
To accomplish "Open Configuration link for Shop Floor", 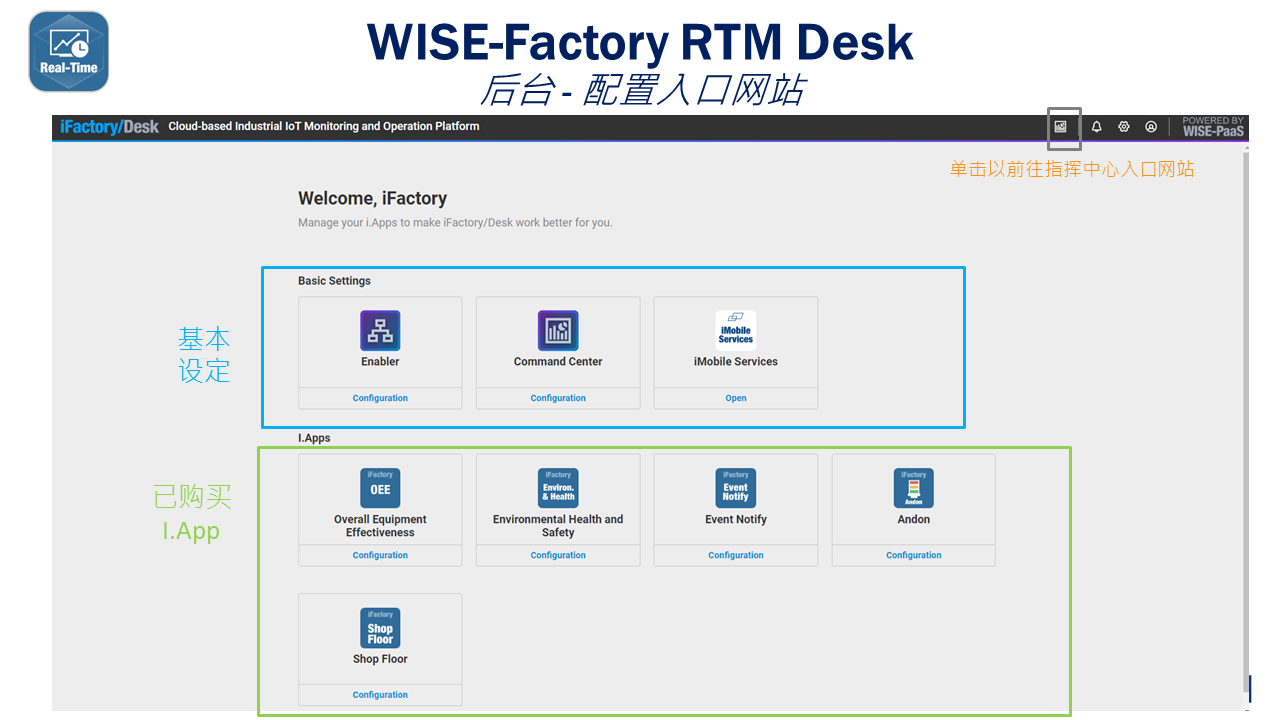I will (x=380, y=695).
